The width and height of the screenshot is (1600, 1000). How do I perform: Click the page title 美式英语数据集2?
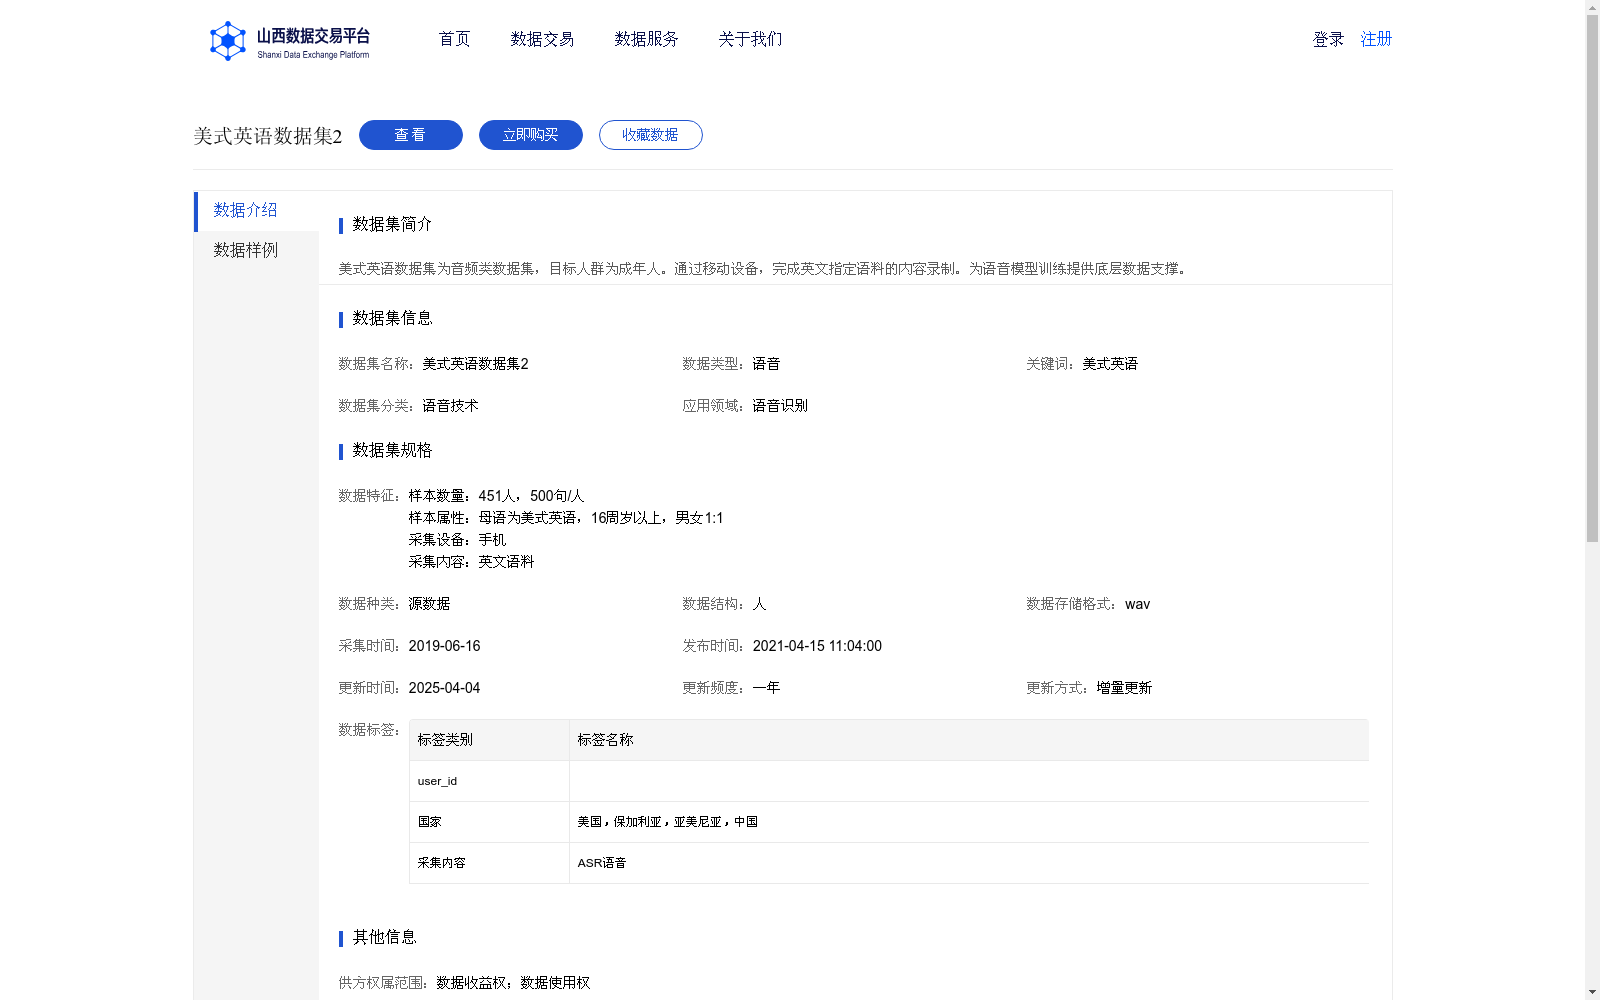coord(268,136)
